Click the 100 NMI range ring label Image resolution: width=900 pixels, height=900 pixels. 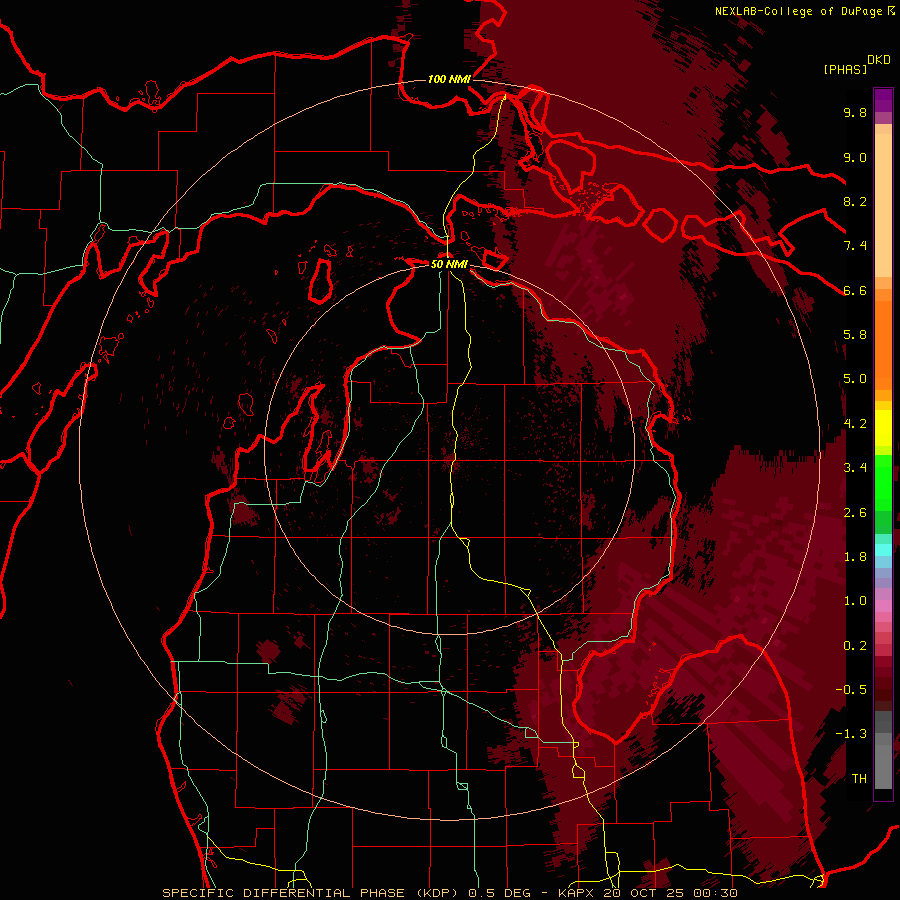coord(449,79)
